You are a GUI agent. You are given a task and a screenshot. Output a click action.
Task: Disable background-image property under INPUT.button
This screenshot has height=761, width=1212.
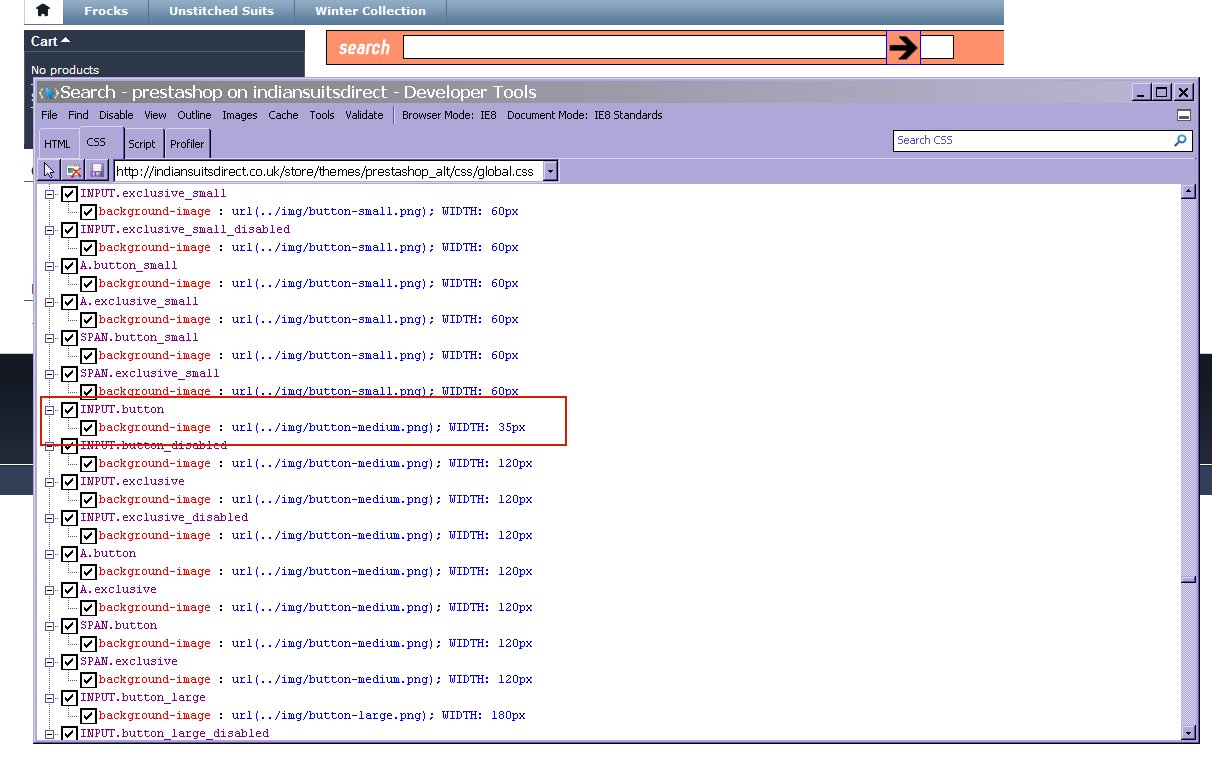click(88, 428)
